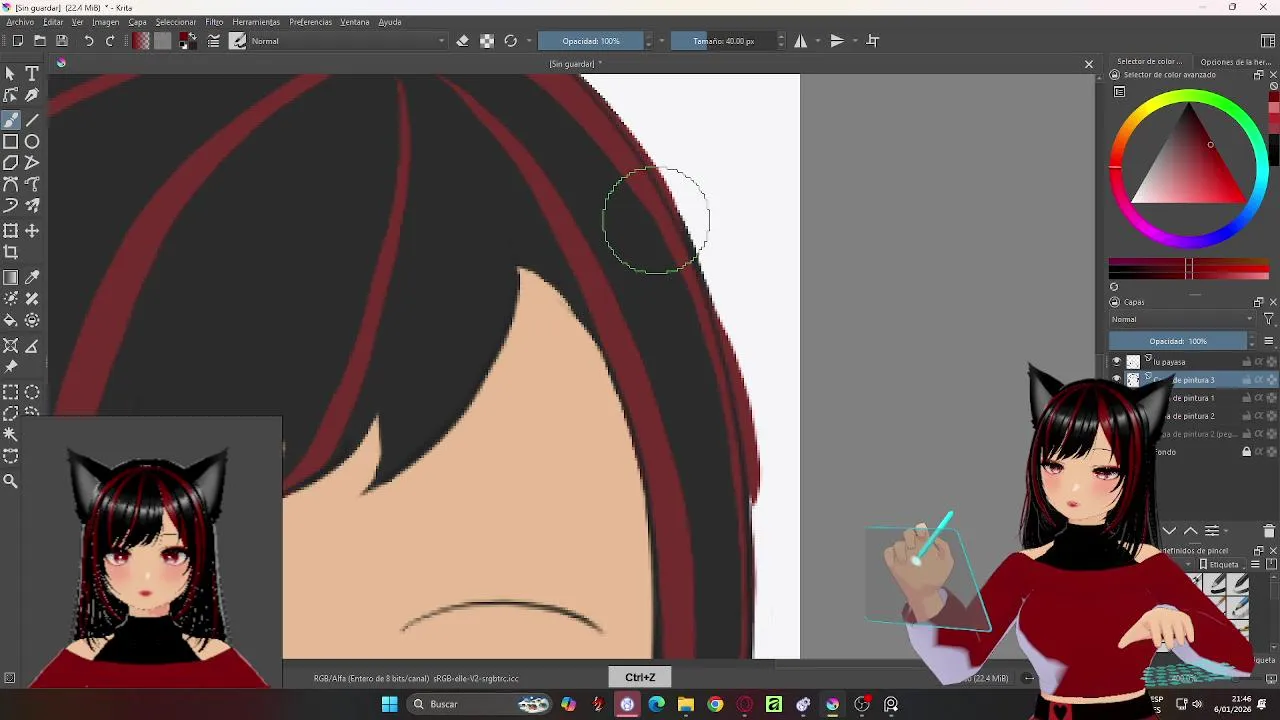Select the Multibrush tool
Viewport: 1280px width, 720px height.
coord(32,205)
